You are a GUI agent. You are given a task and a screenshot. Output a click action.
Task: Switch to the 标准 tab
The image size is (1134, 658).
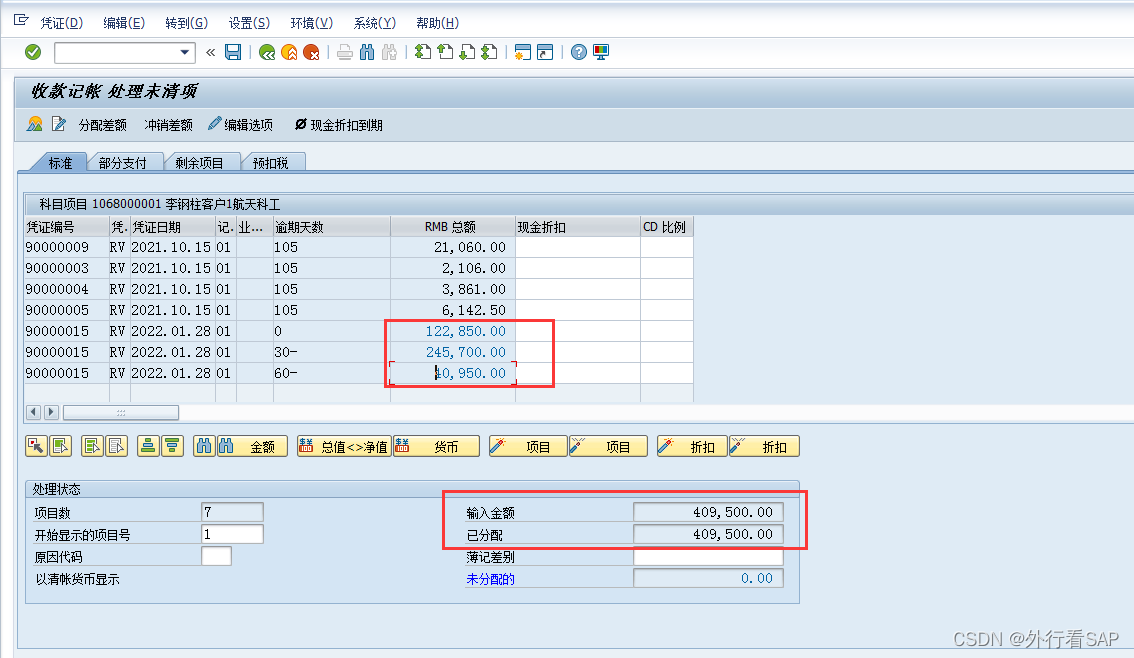[x=60, y=163]
